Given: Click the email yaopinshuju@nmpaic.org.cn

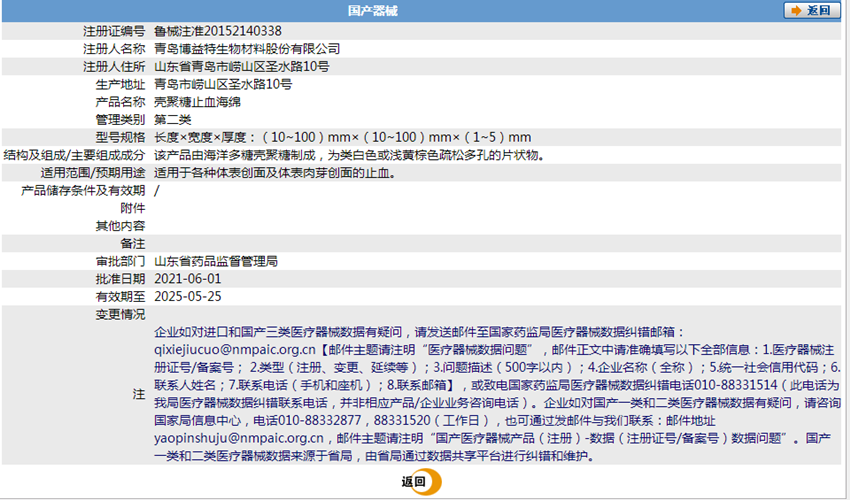Looking at the screenshot, I should pyautogui.click(x=239, y=438).
